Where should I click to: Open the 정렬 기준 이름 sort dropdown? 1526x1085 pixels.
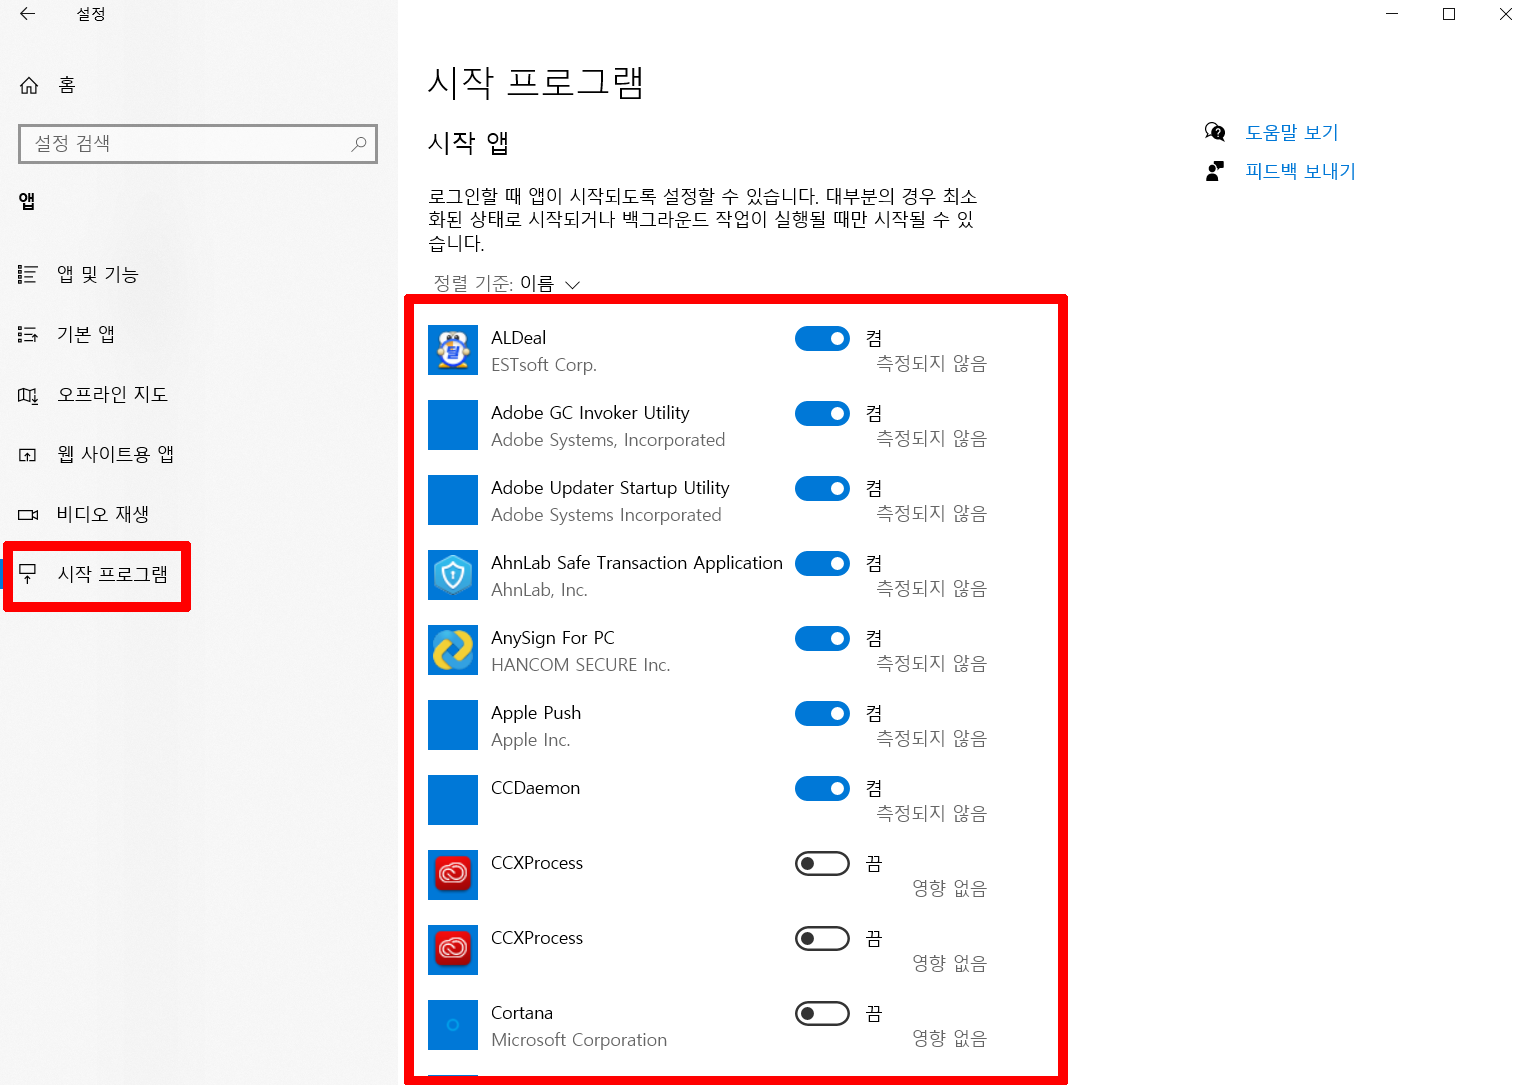tap(507, 284)
